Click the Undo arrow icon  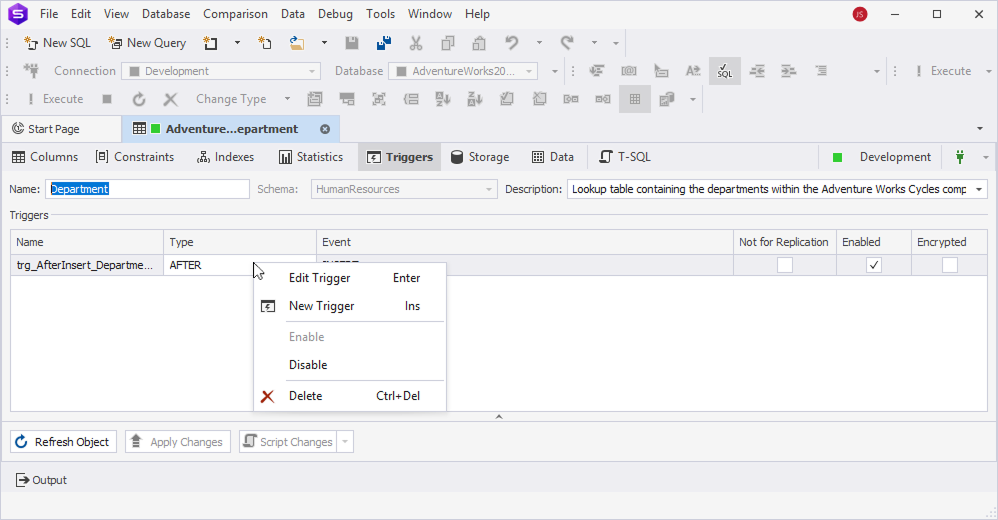pos(512,43)
